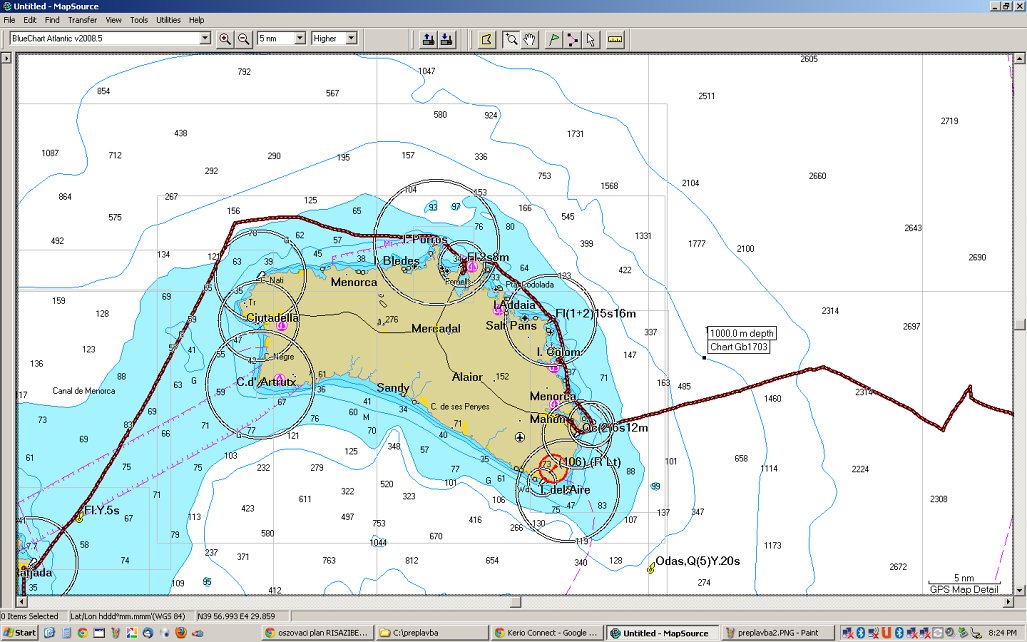Select the Zoom tool in toolbar
This screenshot has height=642, width=1027.
click(511, 39)
